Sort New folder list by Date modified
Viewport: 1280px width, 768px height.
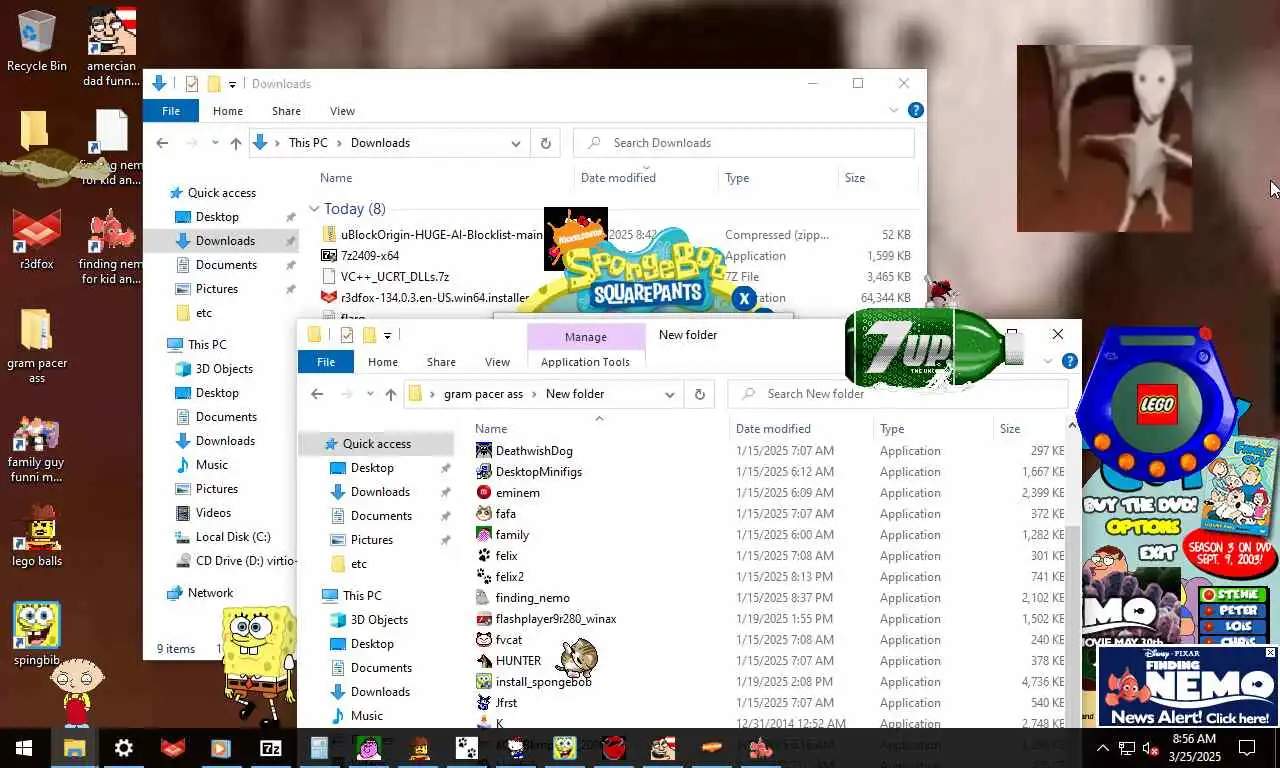click(x=773, y=428)
